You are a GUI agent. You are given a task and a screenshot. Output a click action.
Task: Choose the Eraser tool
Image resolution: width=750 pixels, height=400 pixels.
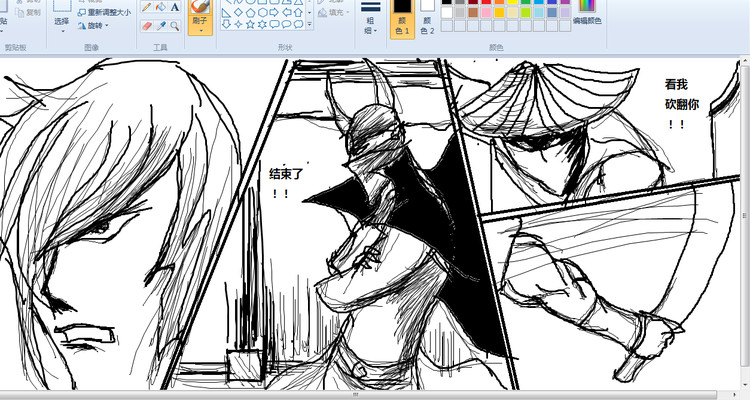(x=147, y=25)
